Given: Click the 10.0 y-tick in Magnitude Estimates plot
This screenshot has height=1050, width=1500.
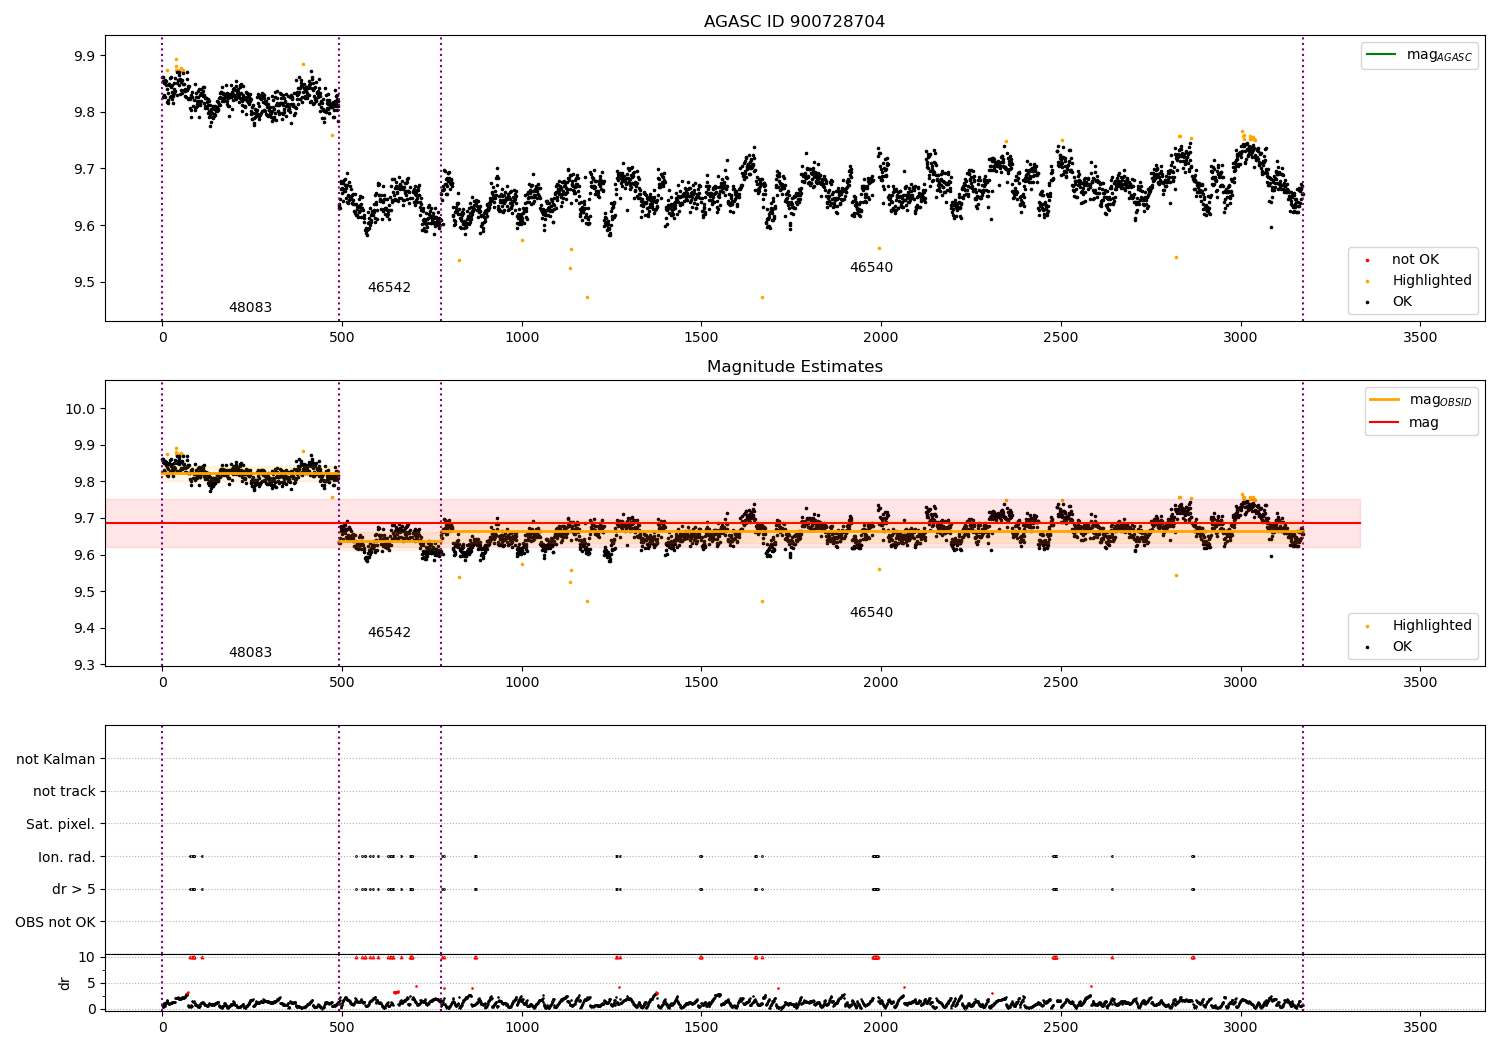Looking at the screenshot, I should (x=78, y=409).
